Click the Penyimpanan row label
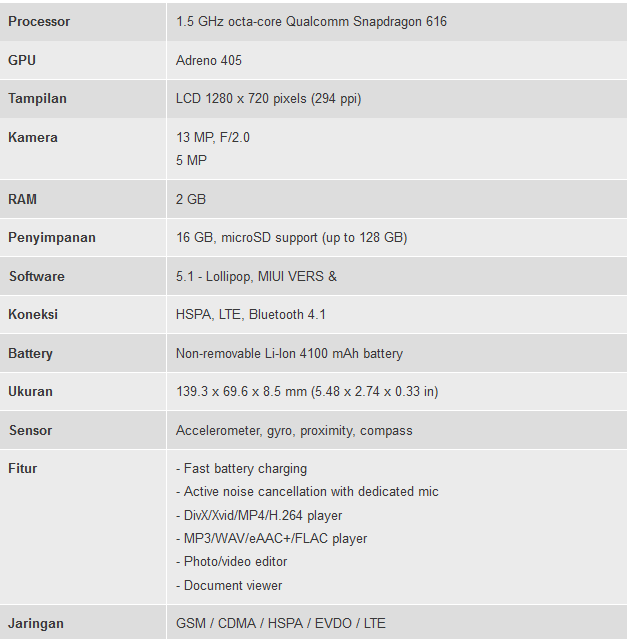Image resolution: width=627 pixels, height=639 pixels. click(52, 238)
